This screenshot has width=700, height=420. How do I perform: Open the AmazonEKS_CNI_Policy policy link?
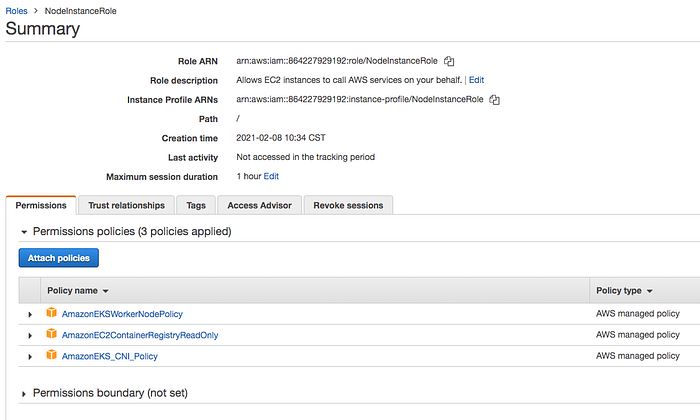(x=109, y=356)
